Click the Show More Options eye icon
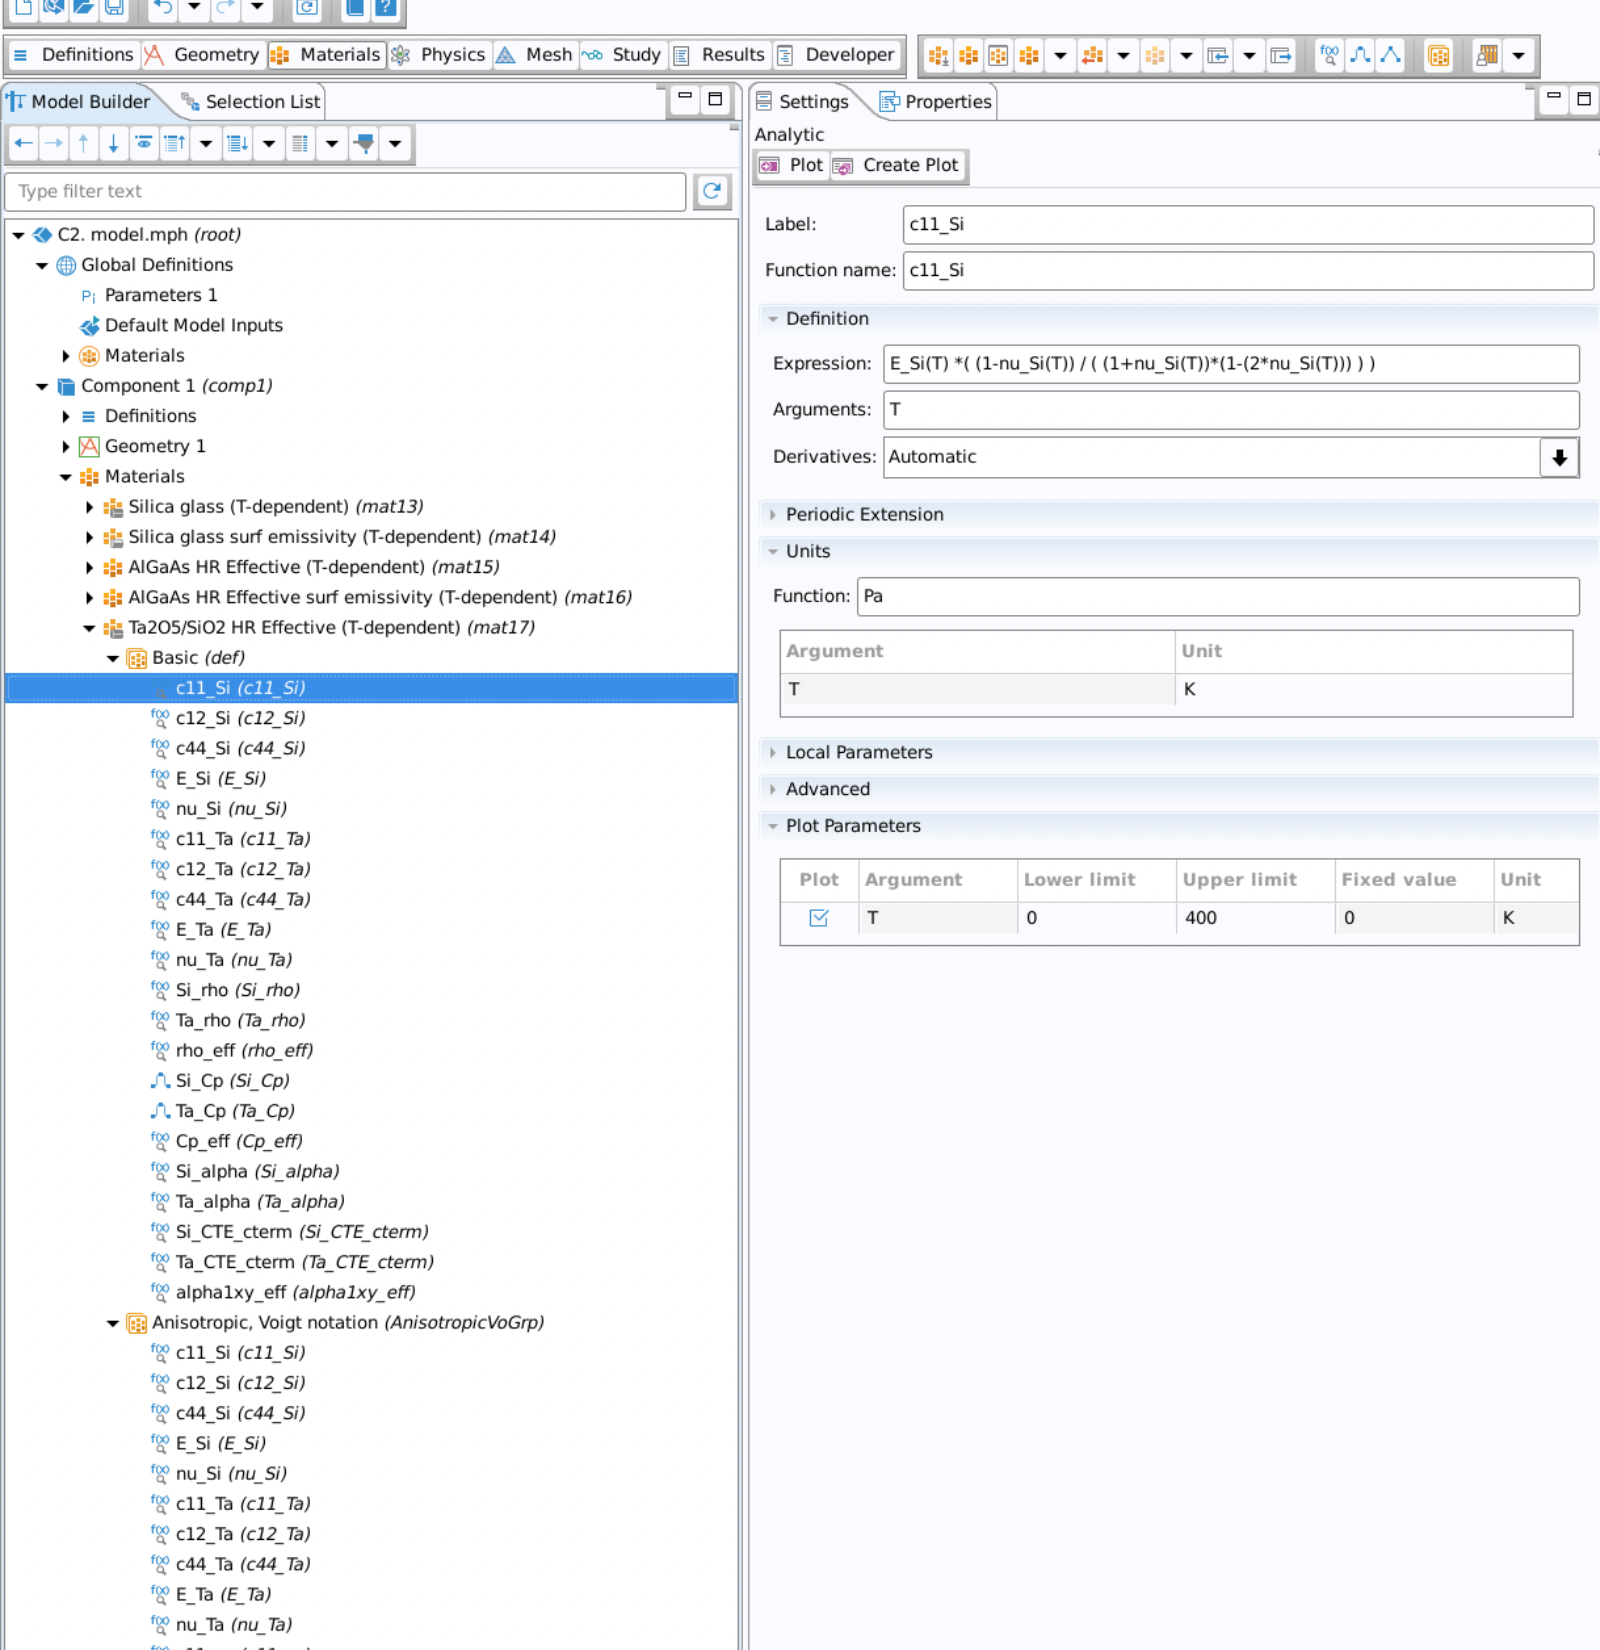 (x=144, y=144)
